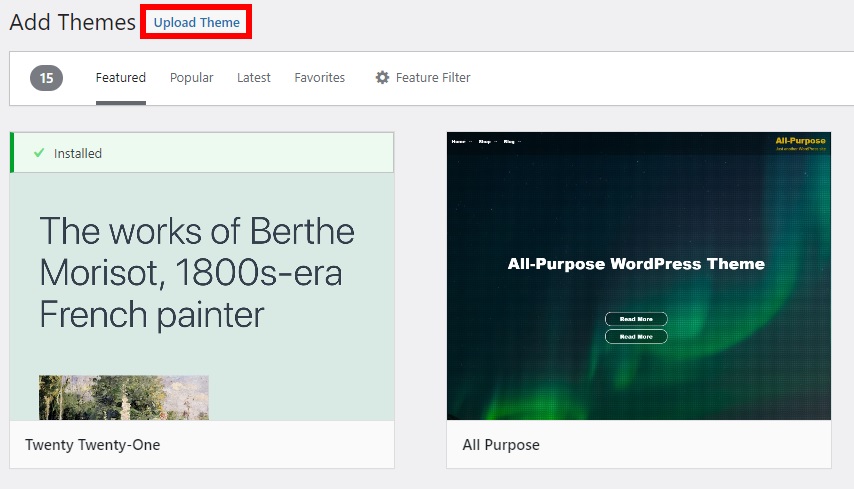Screen dimensions: 854x489
Task: Click the All Purpose theme name
Action: click(x=501, y=445)
